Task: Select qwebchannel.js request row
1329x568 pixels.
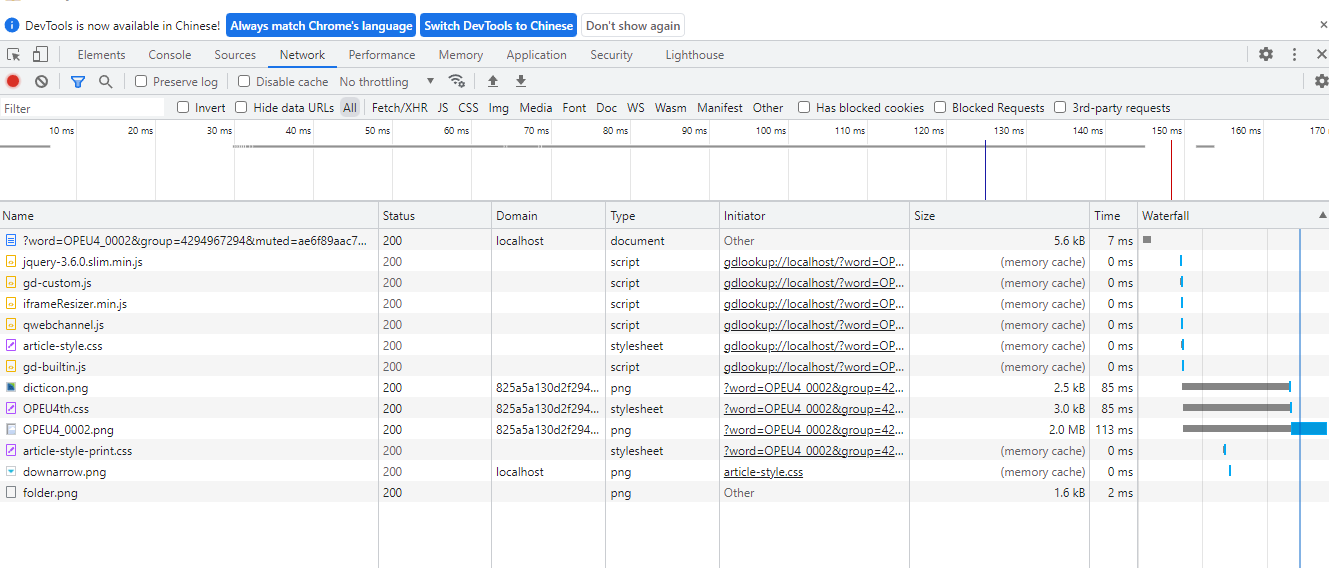Action: pos(664,324)
